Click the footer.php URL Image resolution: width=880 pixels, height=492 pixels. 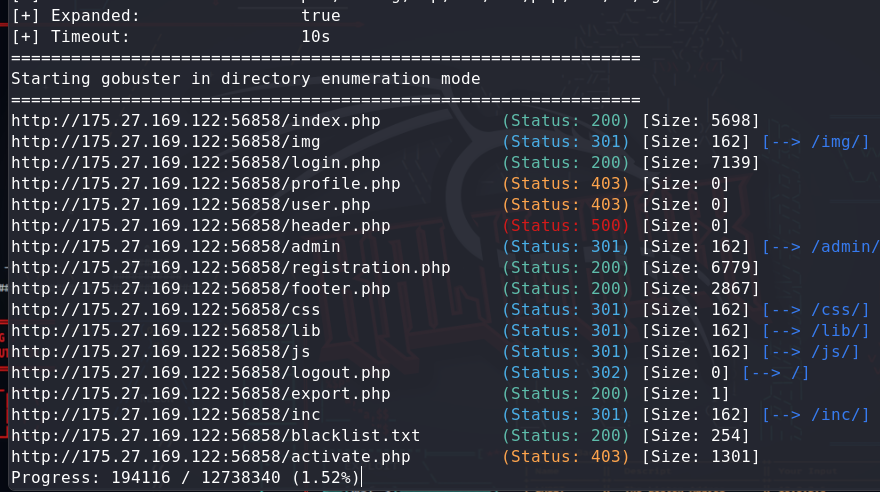tap(200, 289)
